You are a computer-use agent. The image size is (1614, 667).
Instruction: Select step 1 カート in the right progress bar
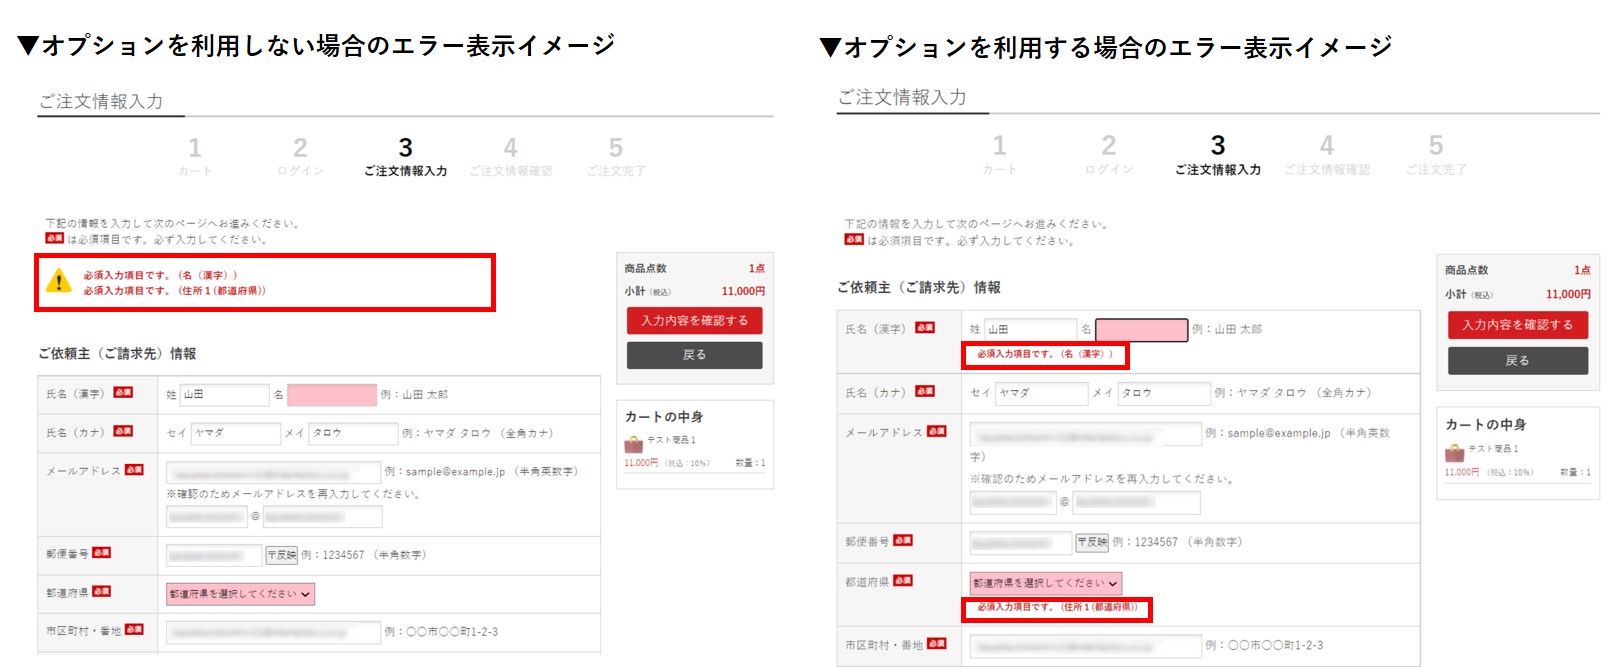(x=999, y=156)
